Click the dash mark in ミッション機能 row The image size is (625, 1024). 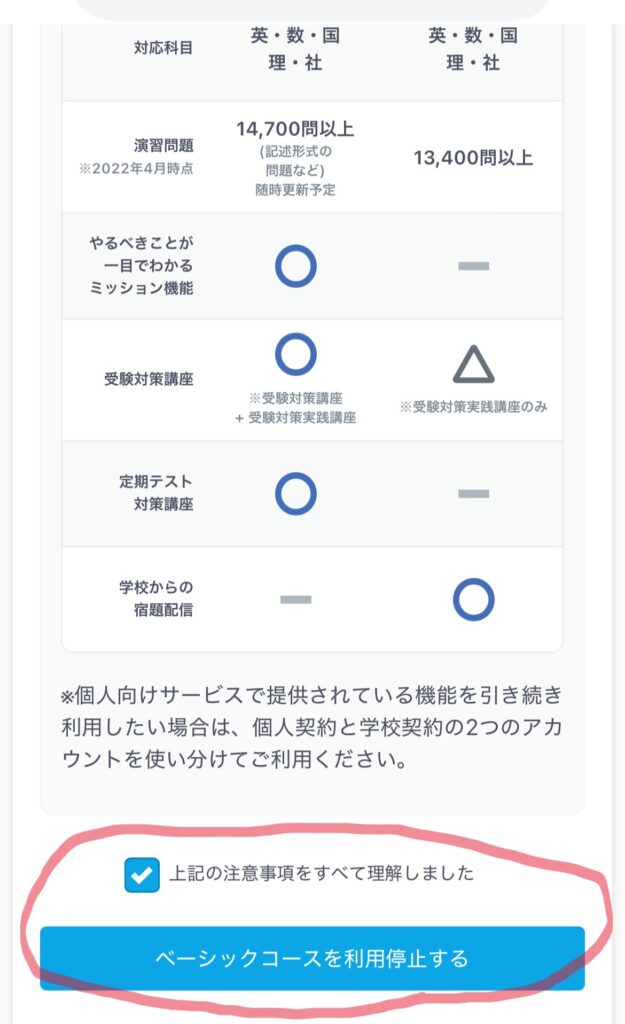coord(474,268)
